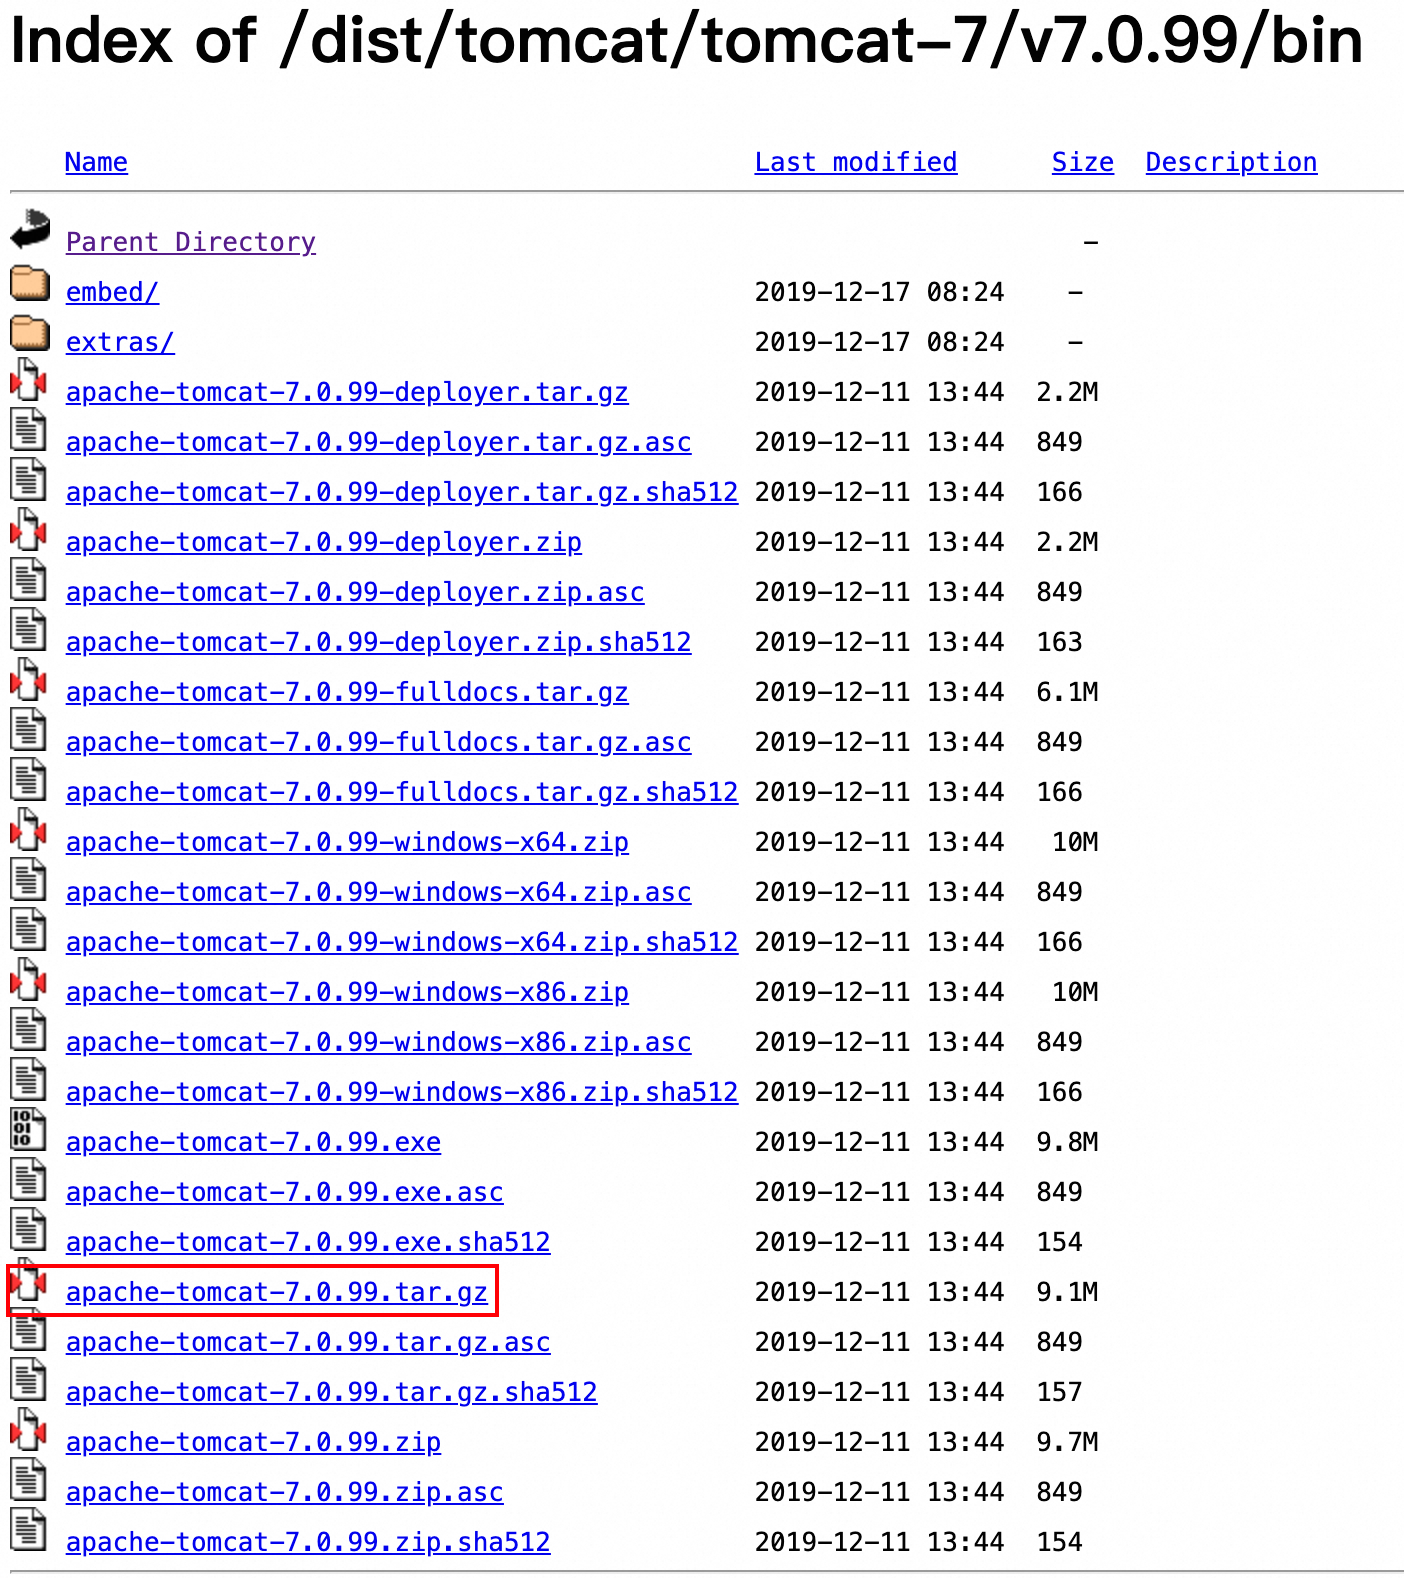Viewport: 1404px width, 1578px height.
Task: Click the text icon beside fulldocs.tar.gz.sha512
Action: click(x=29, y=780)
